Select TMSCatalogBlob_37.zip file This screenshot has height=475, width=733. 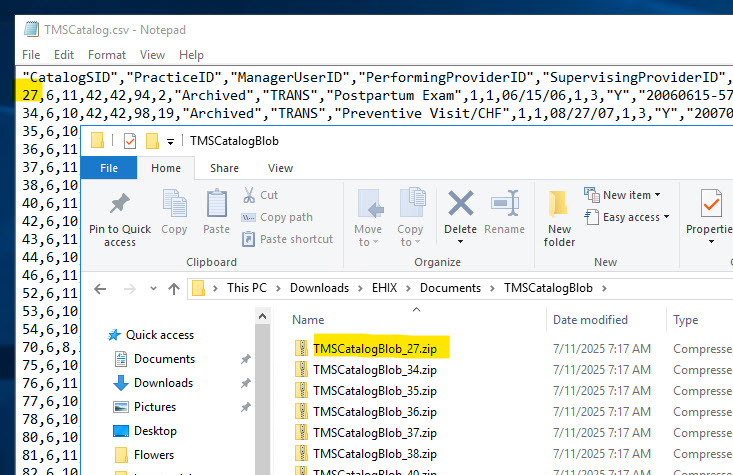point(375,433)
